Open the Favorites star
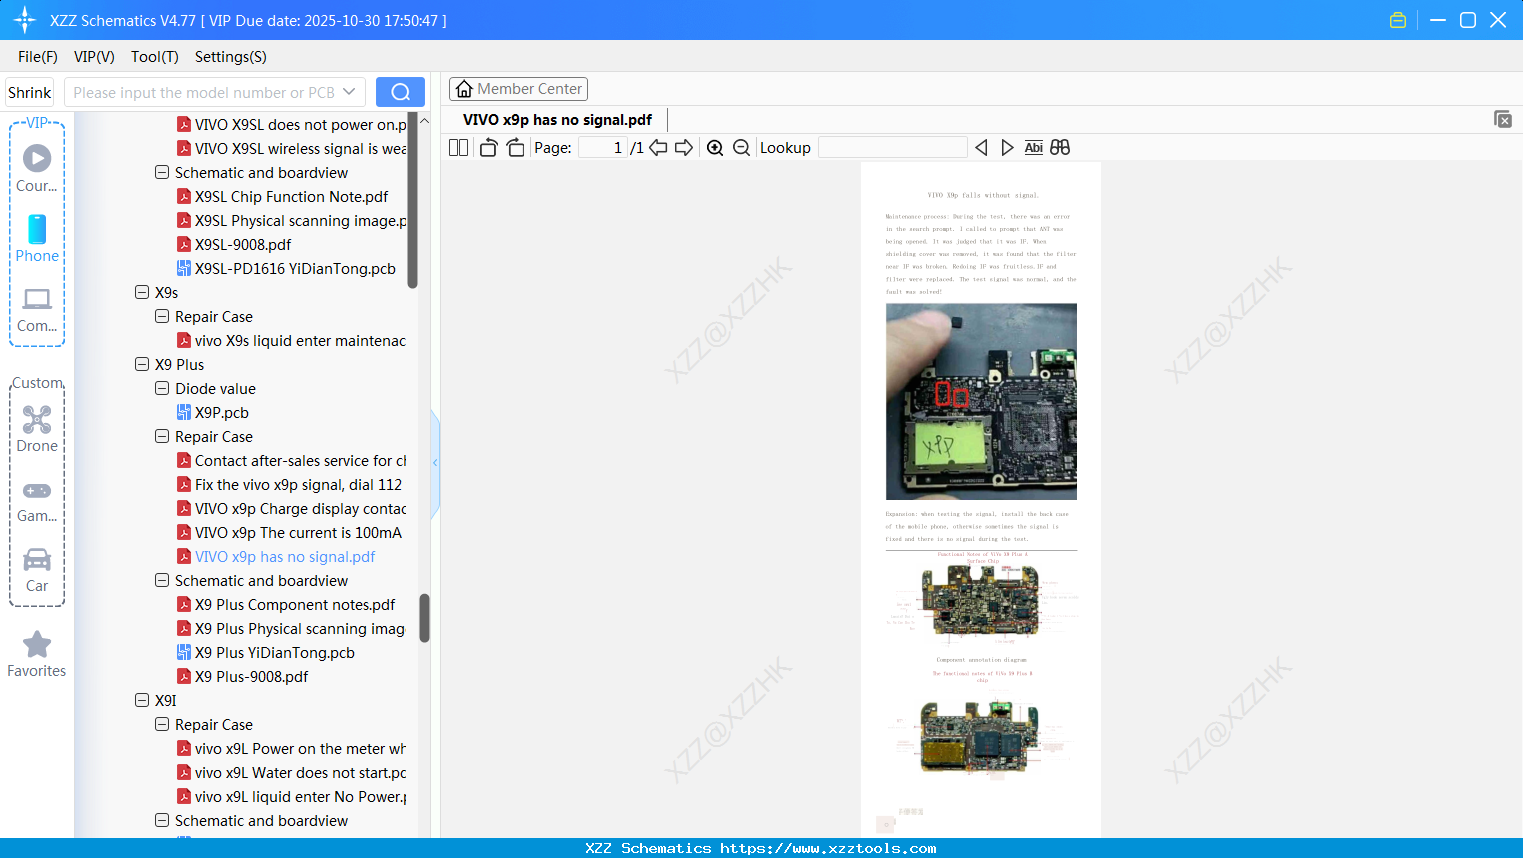Viewport: 1523px width, 858px height. point(37,655)
